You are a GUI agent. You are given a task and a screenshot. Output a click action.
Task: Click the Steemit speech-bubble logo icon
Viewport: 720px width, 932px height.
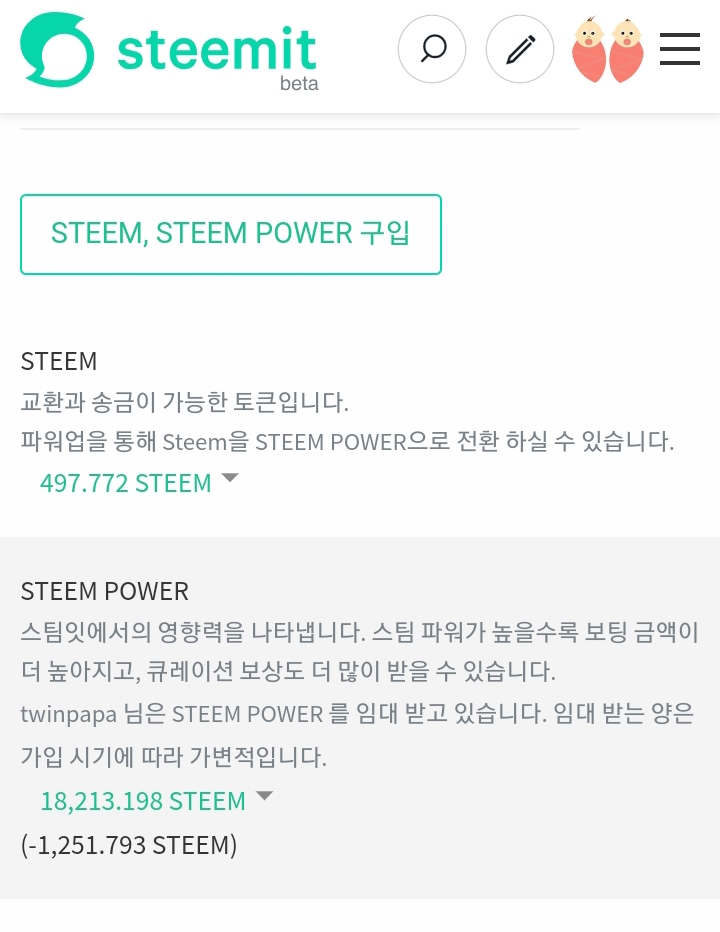[x=57, y=50]
